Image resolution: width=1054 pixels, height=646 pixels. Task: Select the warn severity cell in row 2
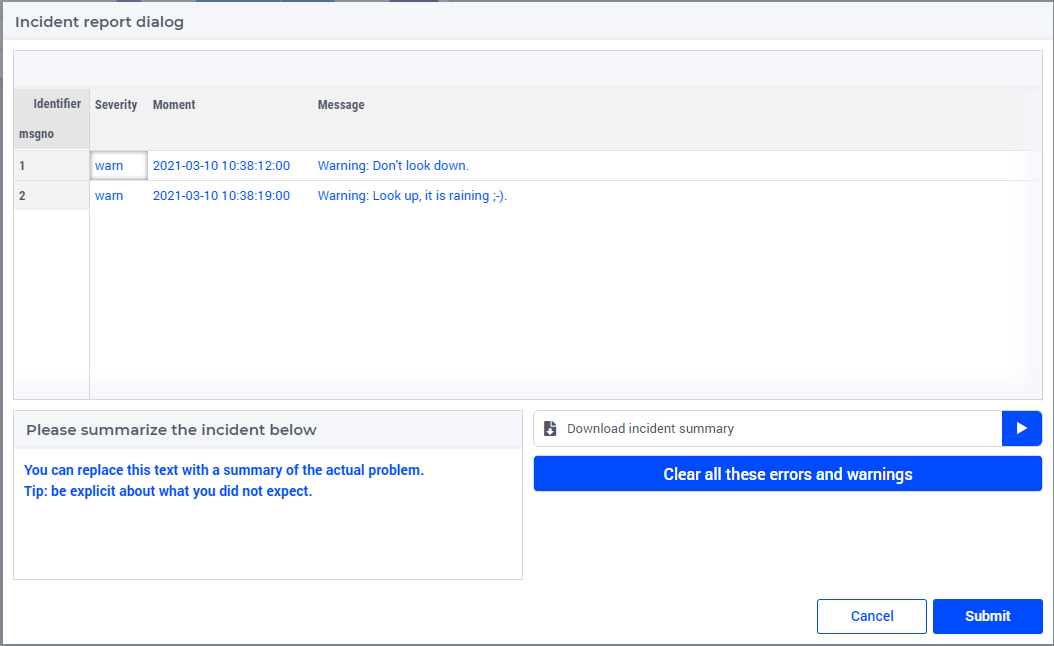click(x=118, y=196)
